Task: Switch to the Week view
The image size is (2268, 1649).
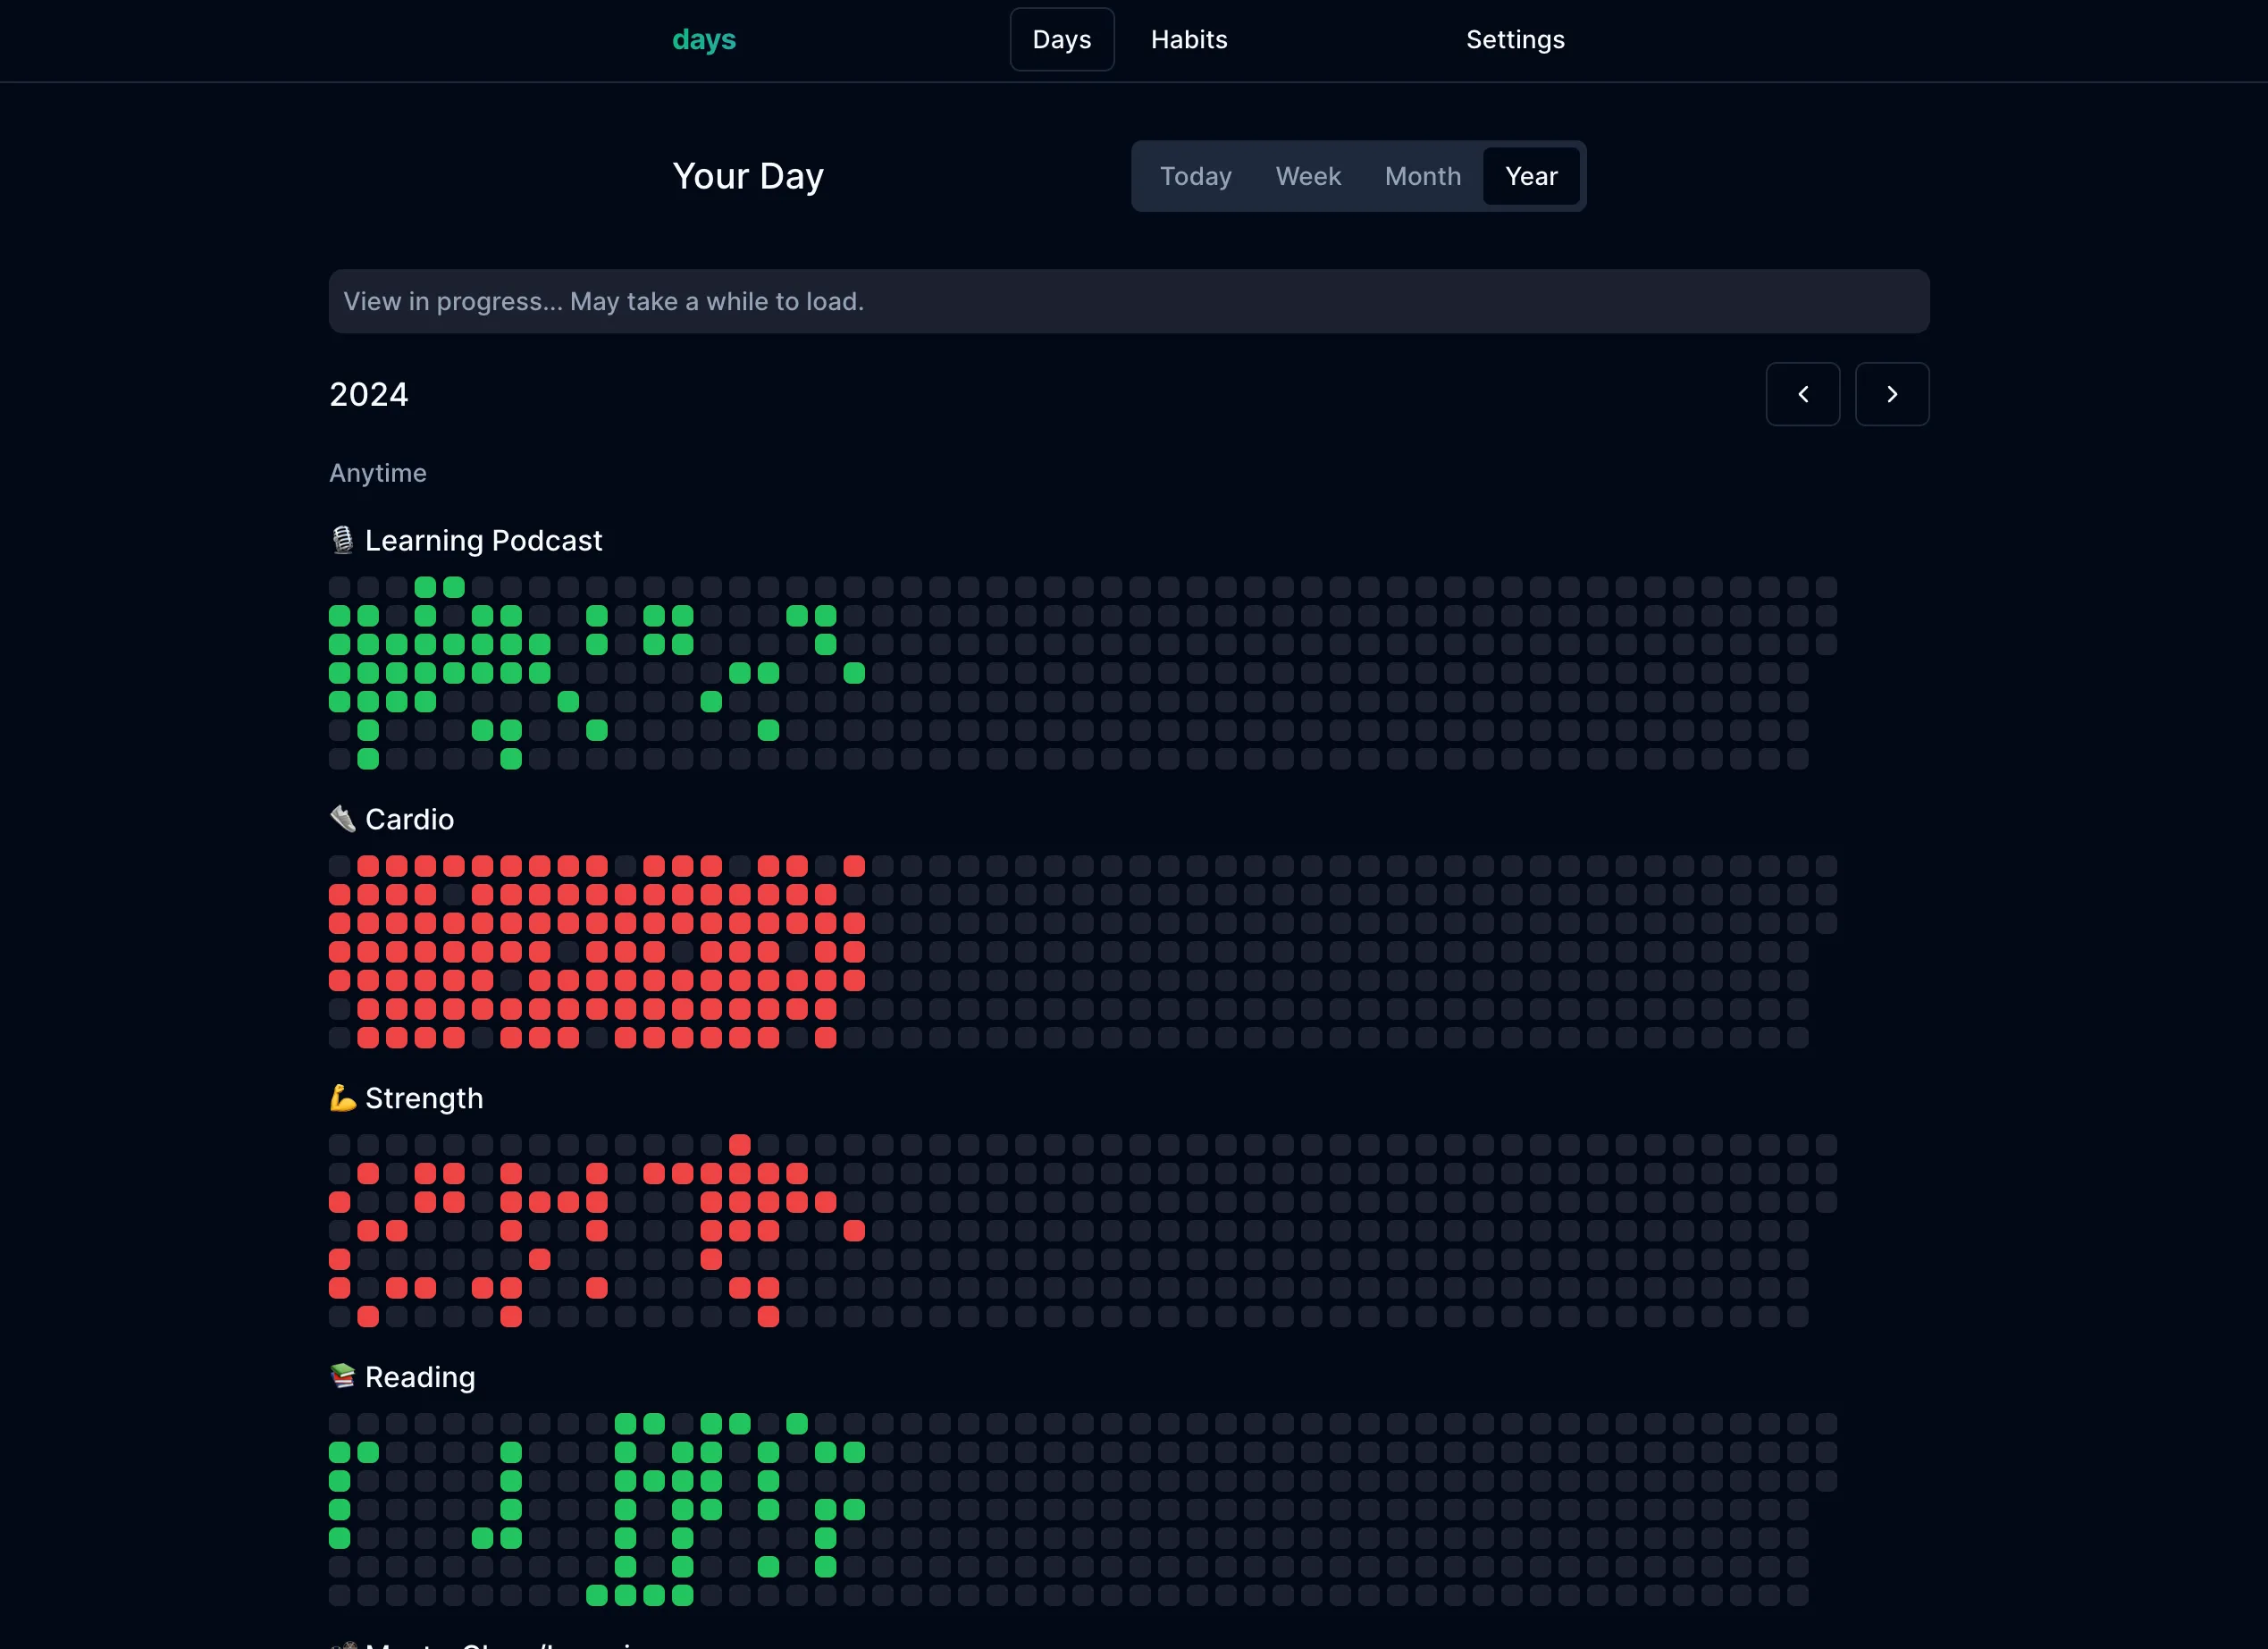Action: (1307, 176)
